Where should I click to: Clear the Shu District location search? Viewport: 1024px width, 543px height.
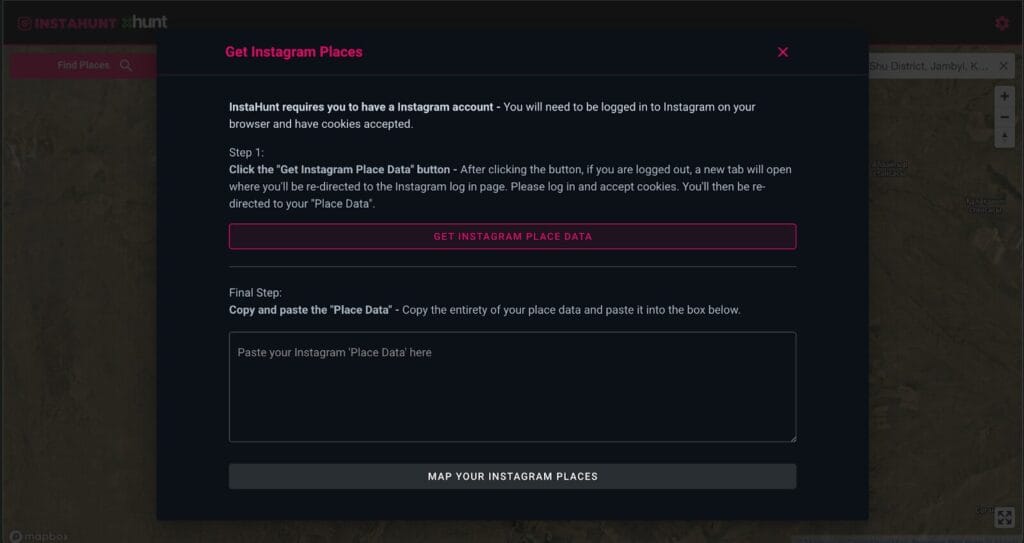[1004, 66]
